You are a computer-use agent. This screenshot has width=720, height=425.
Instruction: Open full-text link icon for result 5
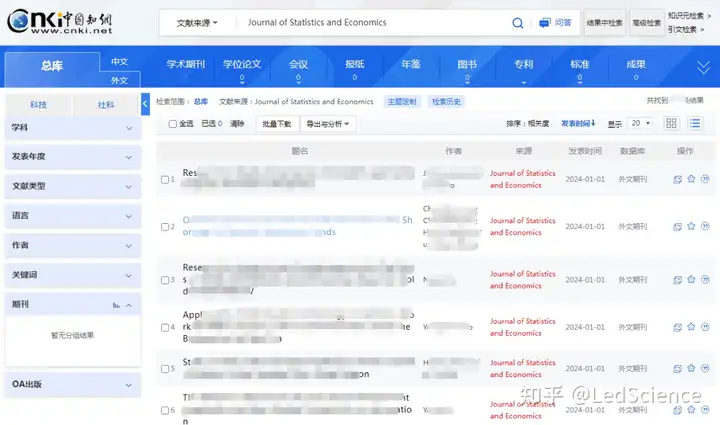click(677, 369)
